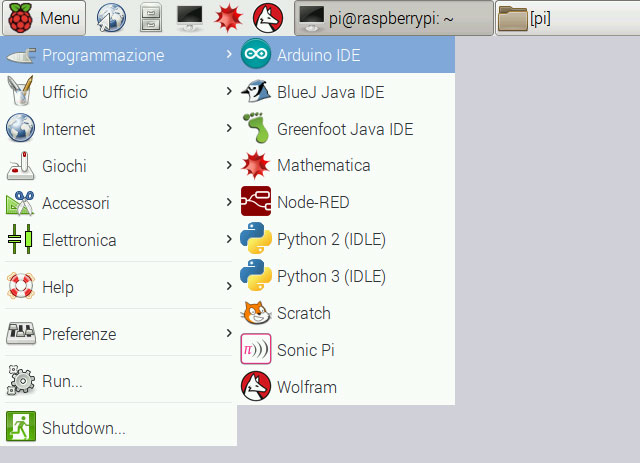Open the Raspberry Pi Menu button
640x463 pixels.
click(45, 18)
